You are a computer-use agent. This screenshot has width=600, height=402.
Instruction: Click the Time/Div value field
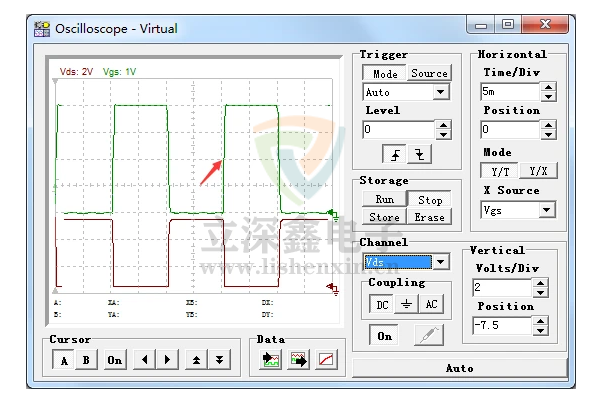coord(509,92)
